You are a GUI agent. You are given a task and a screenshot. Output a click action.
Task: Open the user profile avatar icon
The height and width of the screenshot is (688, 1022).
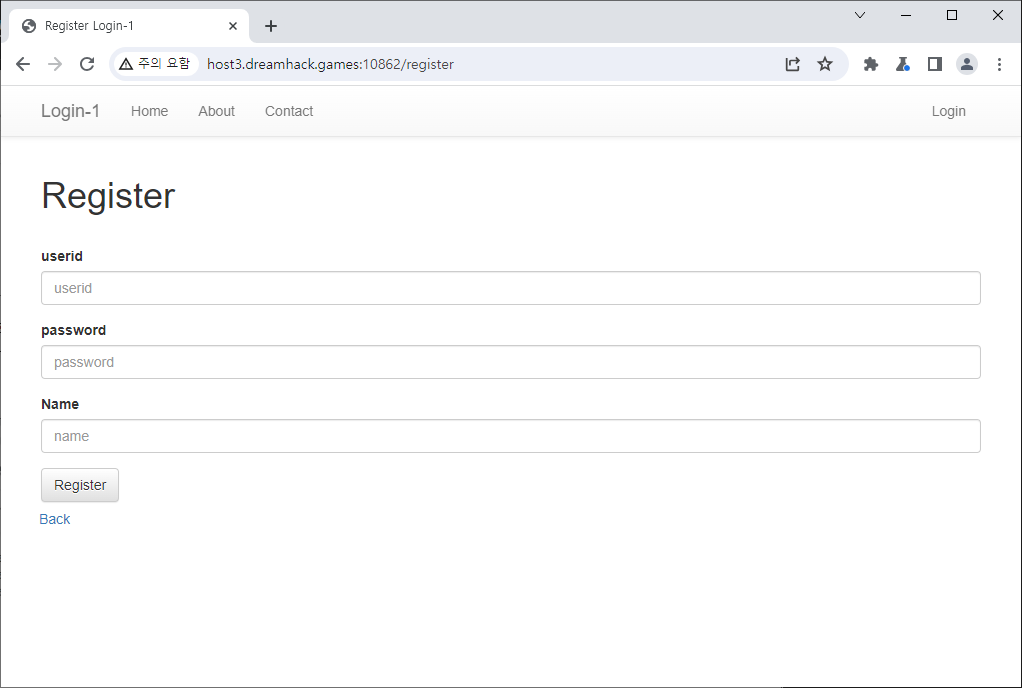click(x=967, y=64)
